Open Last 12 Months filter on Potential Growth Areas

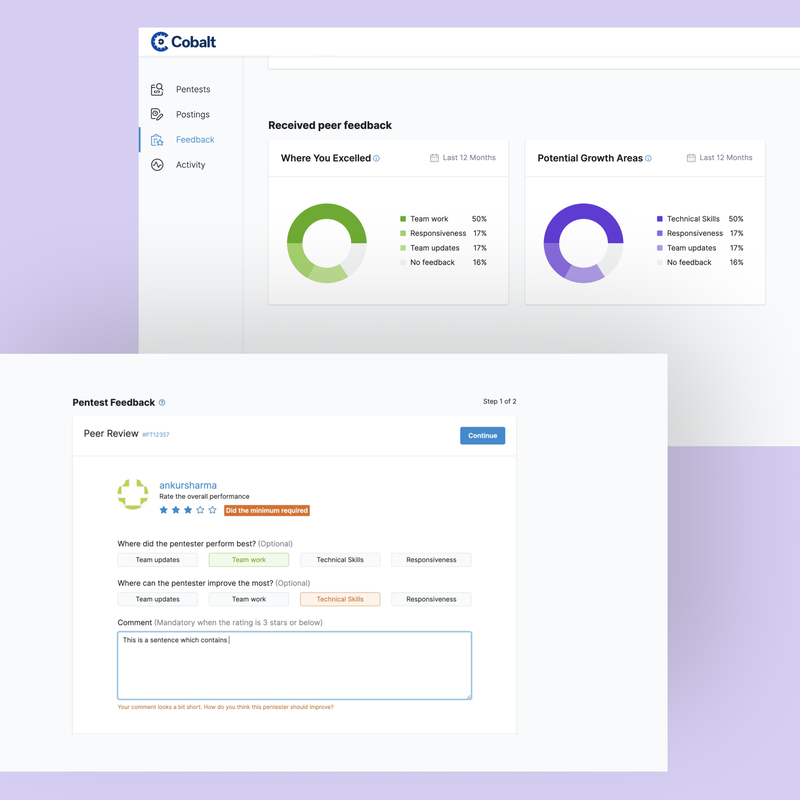720,158
